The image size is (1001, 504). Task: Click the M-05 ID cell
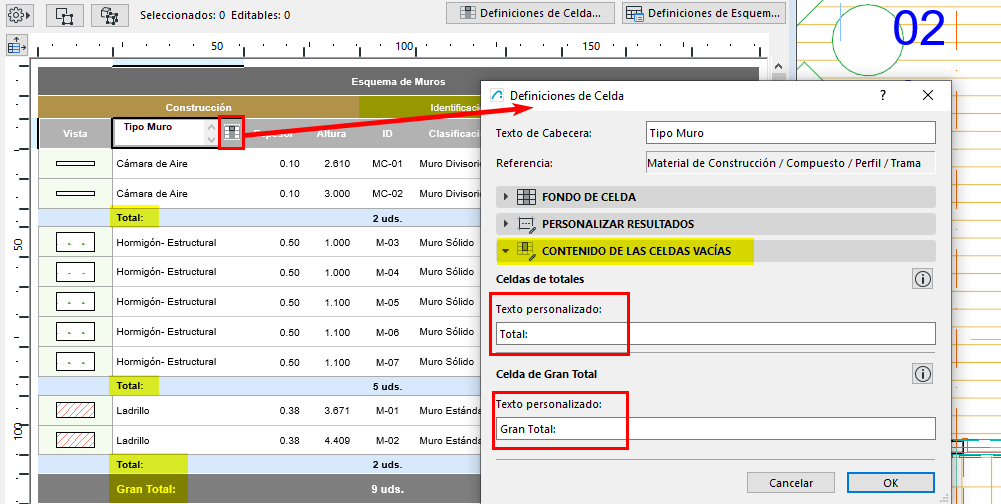tap(388, 302)
